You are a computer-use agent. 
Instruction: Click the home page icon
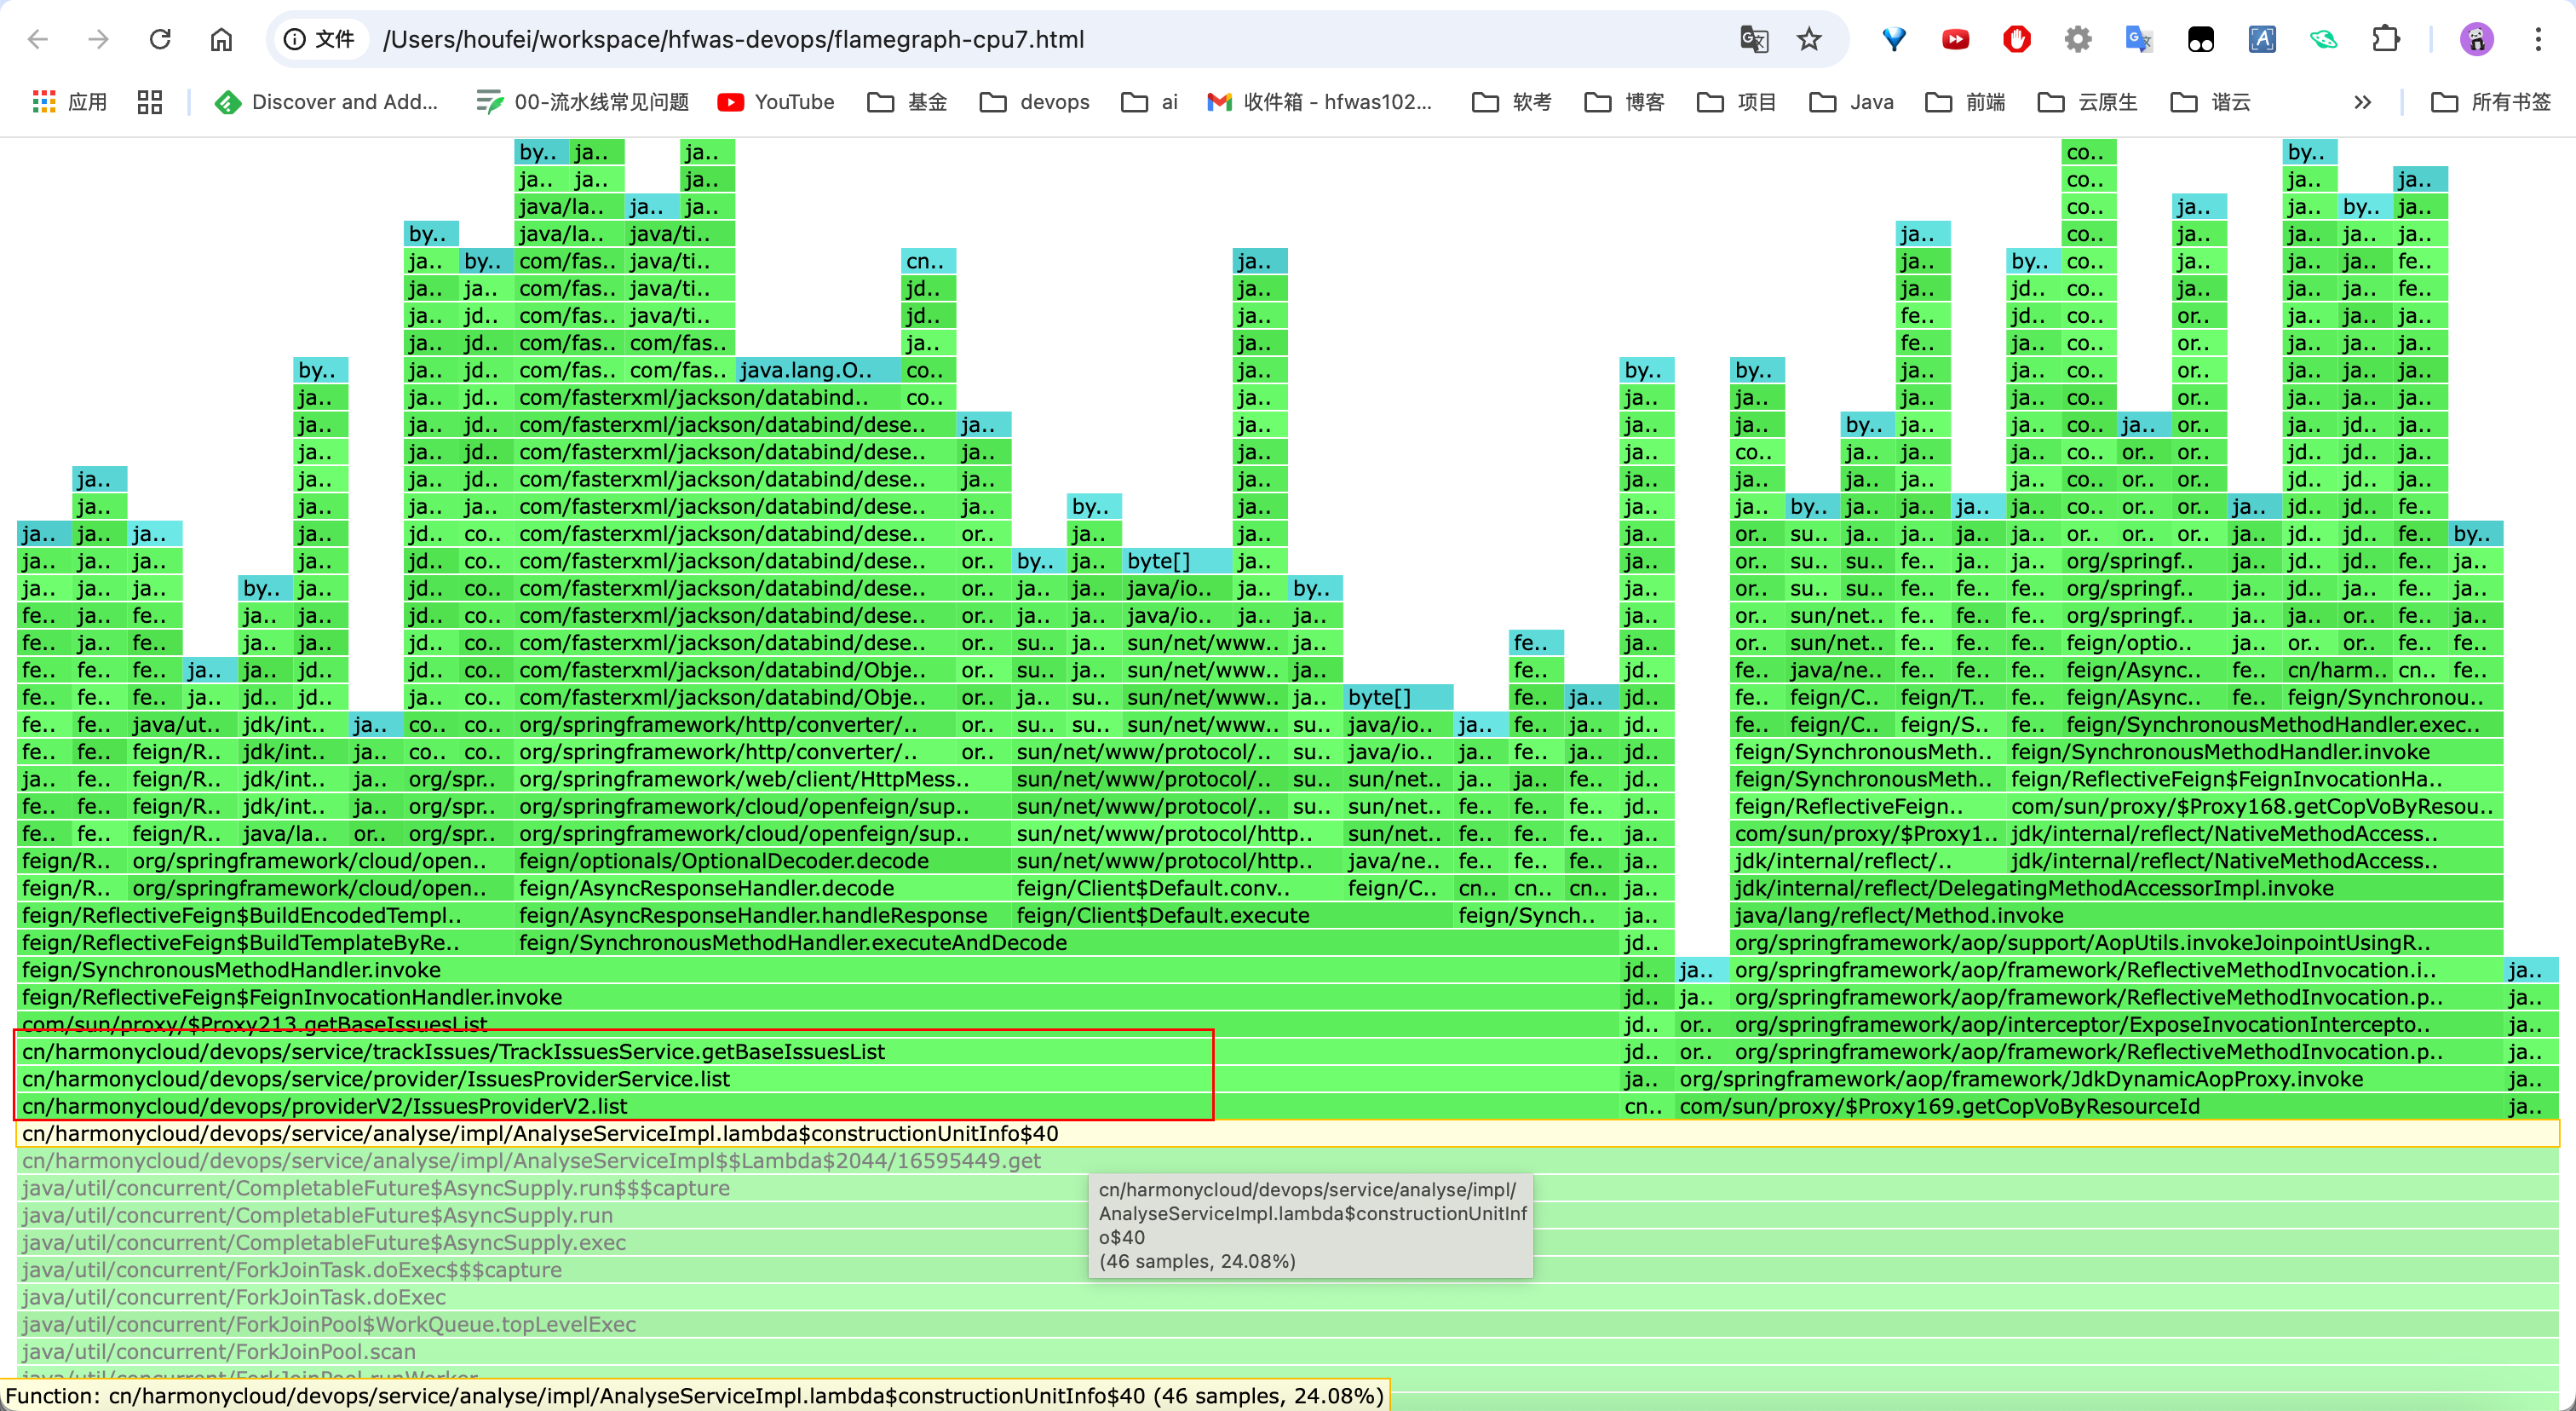click(221, 39)
